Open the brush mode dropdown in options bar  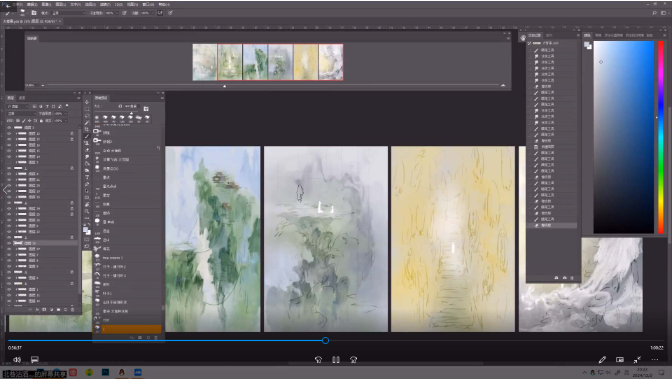(x=68, y=13)
